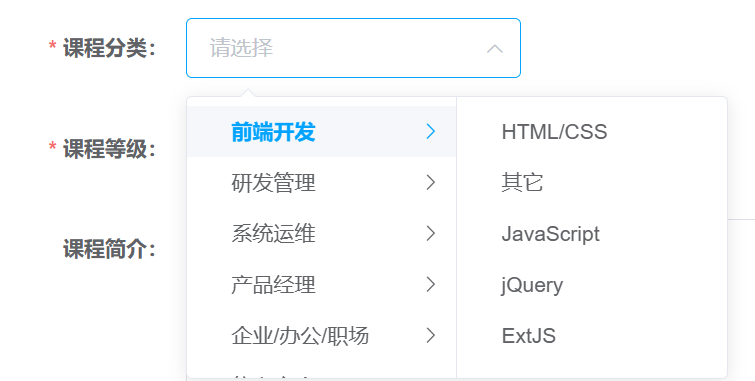Expand 企业/办公/职场 via its chevron arrow
This screenshot has width=755, height=381.
(x=431, y=336)
